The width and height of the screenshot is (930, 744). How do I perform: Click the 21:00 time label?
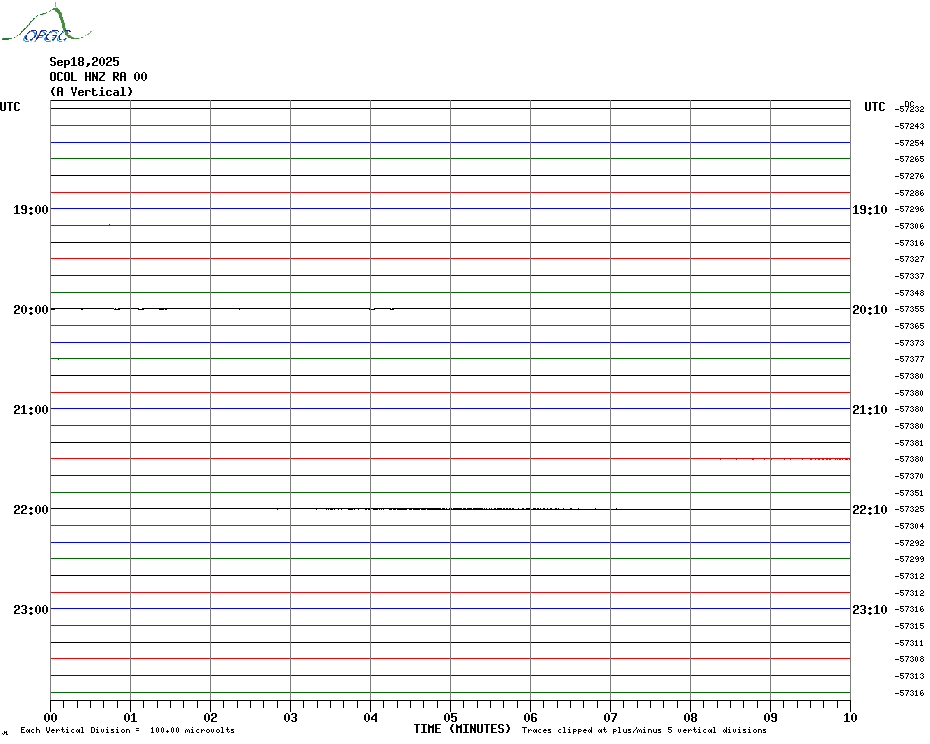coord(31,409)
